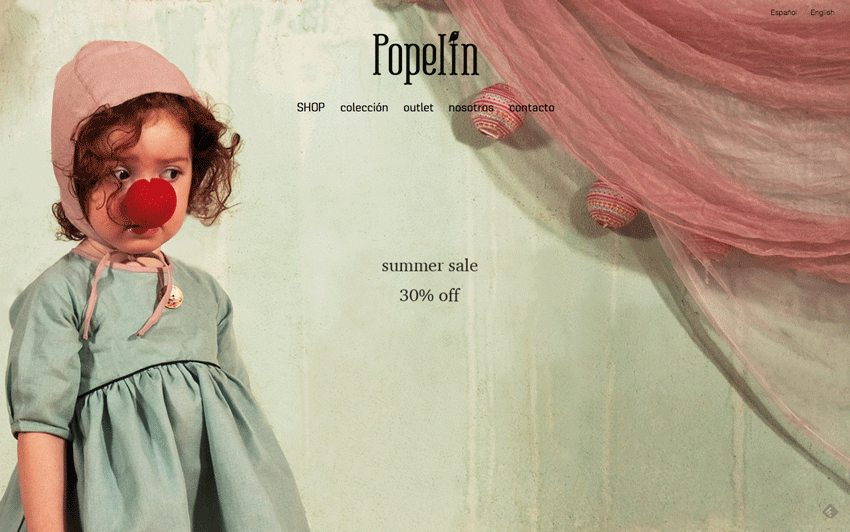Click the gold button on the dress
This screenshot has width=850, height=532.
(174, 298)
